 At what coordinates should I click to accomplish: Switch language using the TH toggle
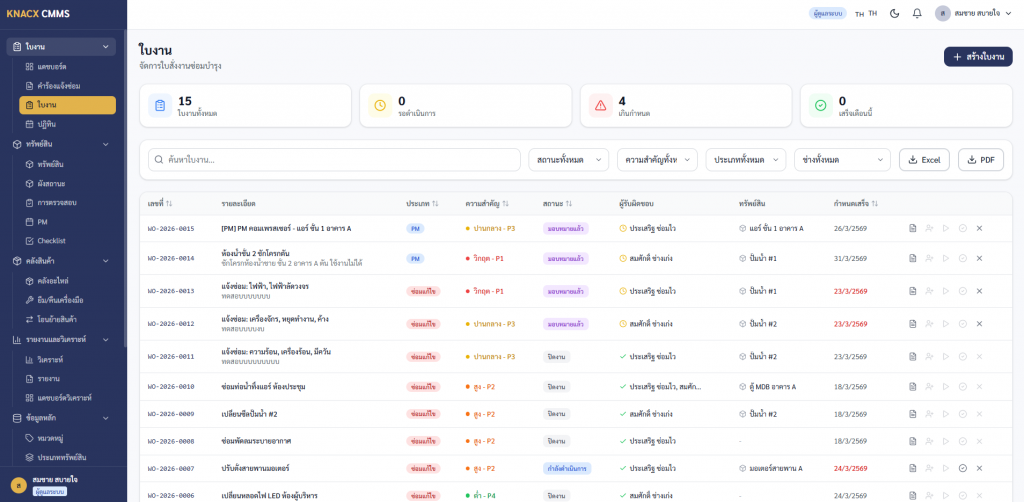pyautogui.click(x=866, y=13)
